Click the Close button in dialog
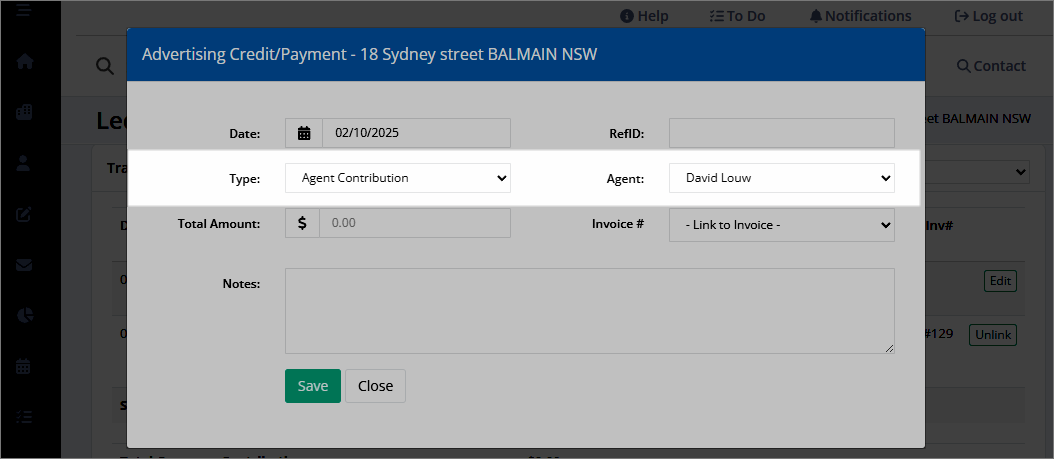This screenshot has width=1054, height=459. pyautogui.click(x=375, y=386)
